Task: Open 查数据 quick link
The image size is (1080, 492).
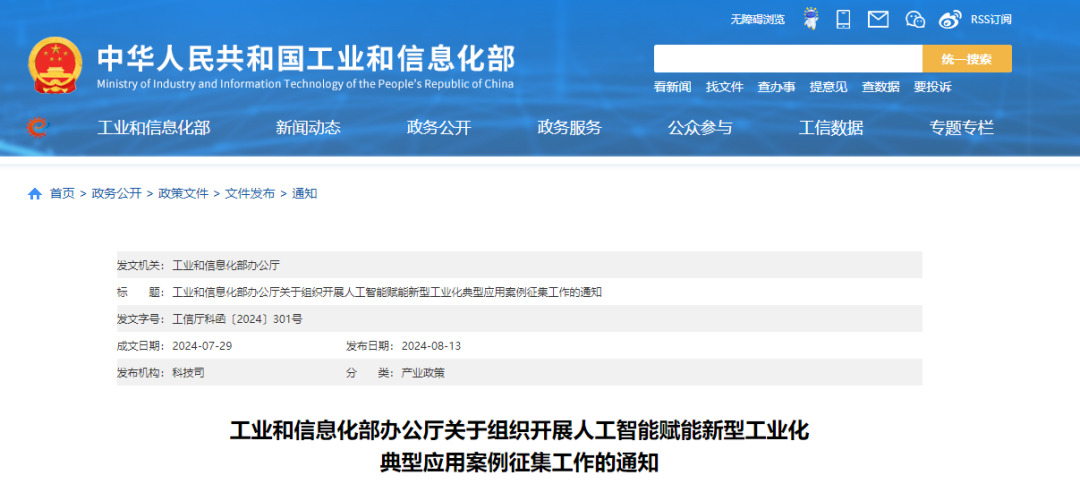Action: (x=880, y=87)
